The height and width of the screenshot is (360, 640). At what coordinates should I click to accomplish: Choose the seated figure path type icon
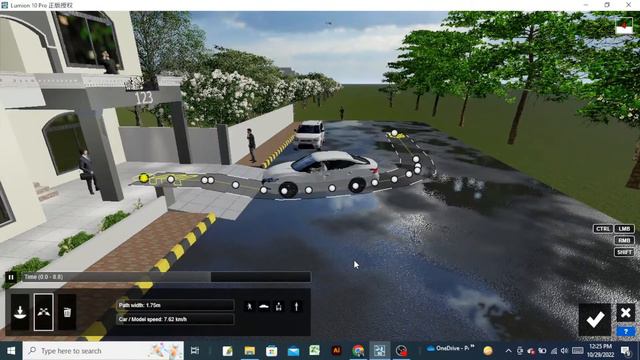click(279, 306)
